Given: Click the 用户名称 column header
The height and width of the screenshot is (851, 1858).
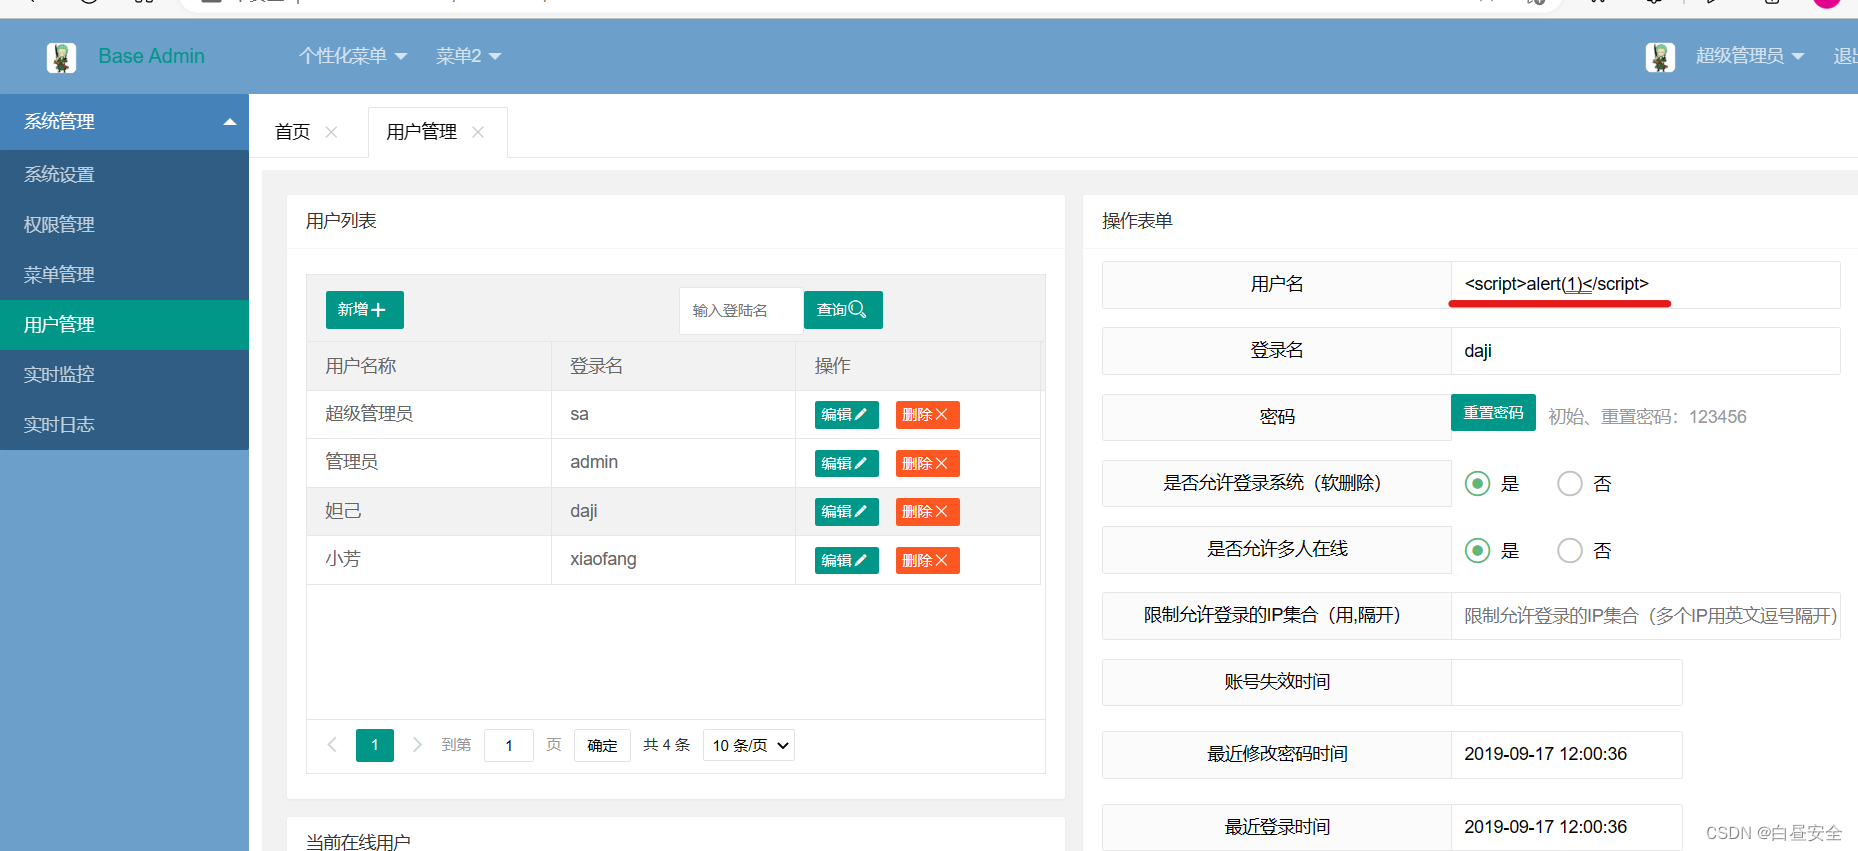Looking at the screenshot, I should [429, 366].
